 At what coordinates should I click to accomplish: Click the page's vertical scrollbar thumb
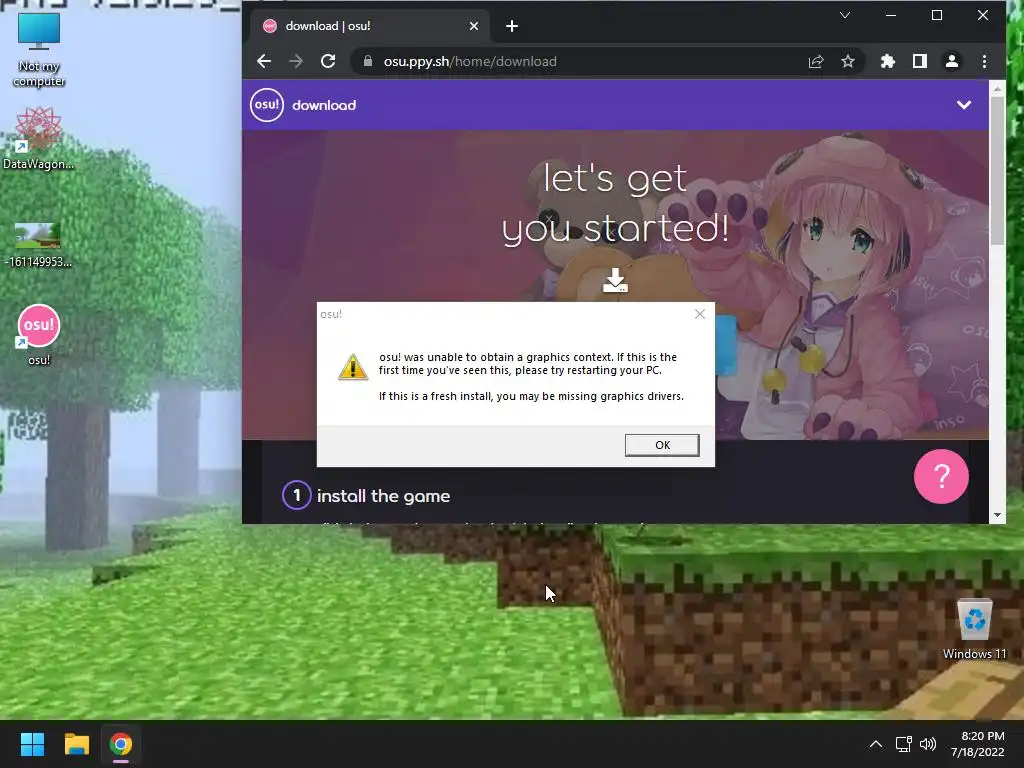(997, 171)
